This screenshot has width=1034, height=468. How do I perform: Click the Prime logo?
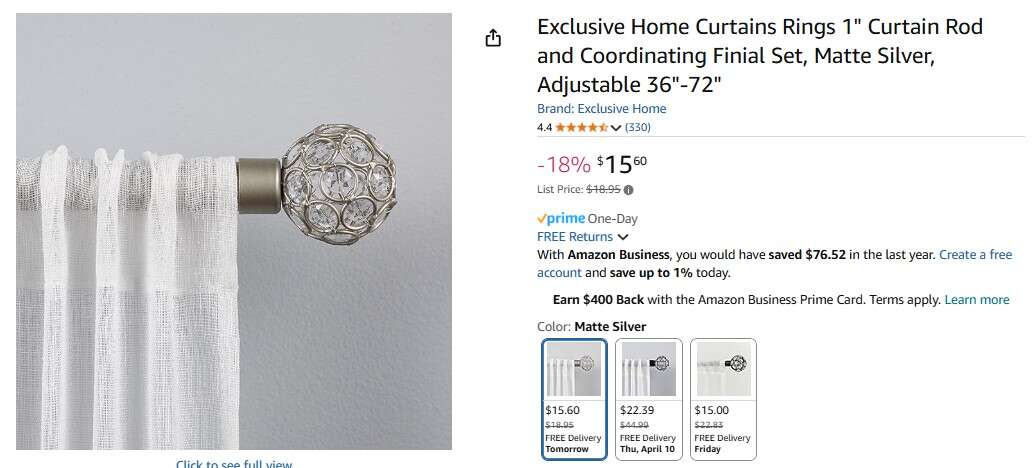(x=561, y=218)
